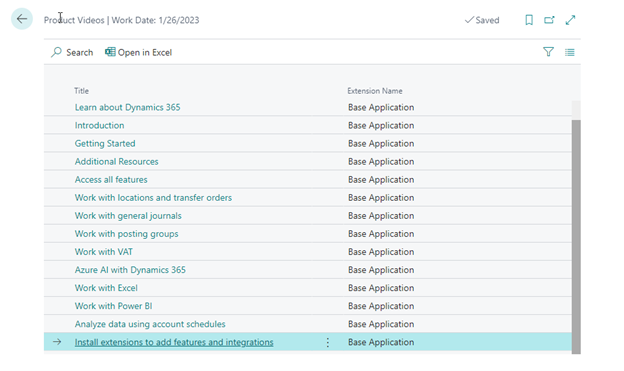Select Base Application cell in Getting Started row

click(381, 144)
